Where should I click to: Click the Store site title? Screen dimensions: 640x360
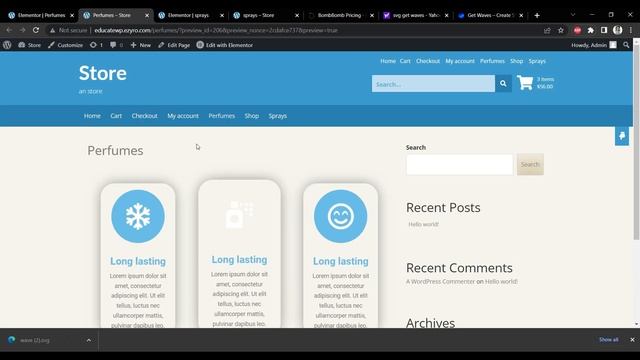pyautogui.click(x=102, y=73)
